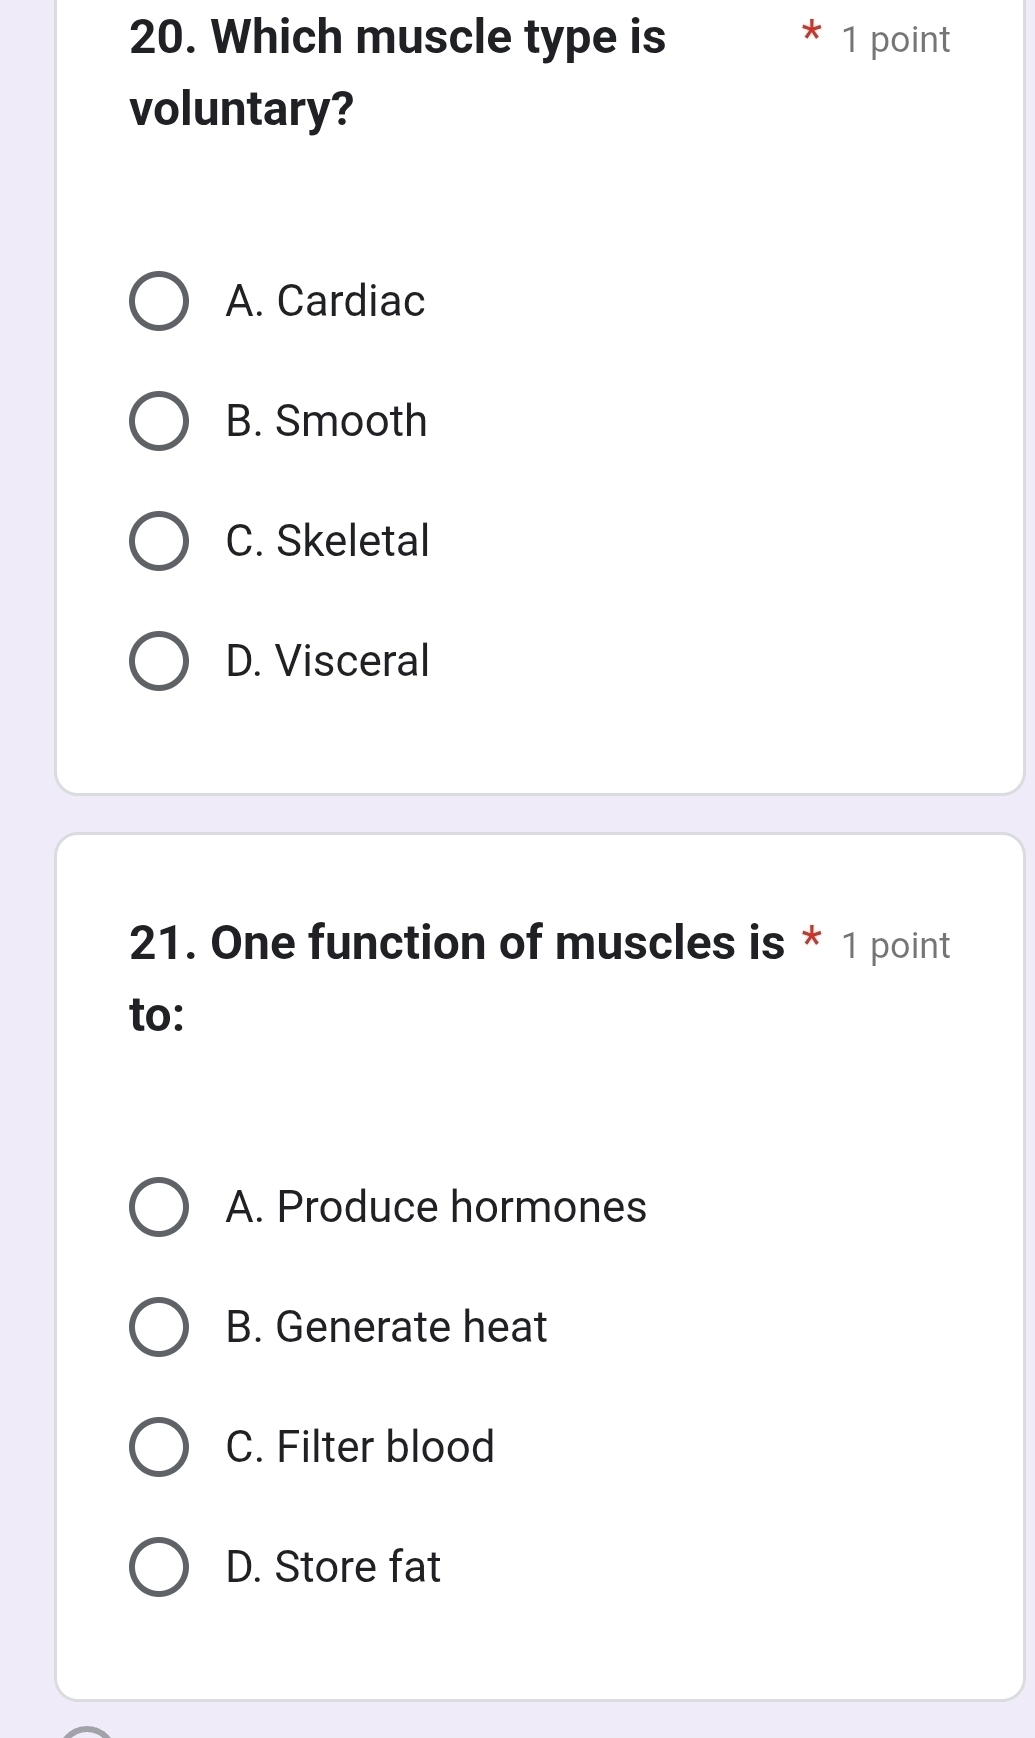The height and width of the screenshot is (1738, 1035).
Task: Click the 1 point label on question 21
Action: 893,944
